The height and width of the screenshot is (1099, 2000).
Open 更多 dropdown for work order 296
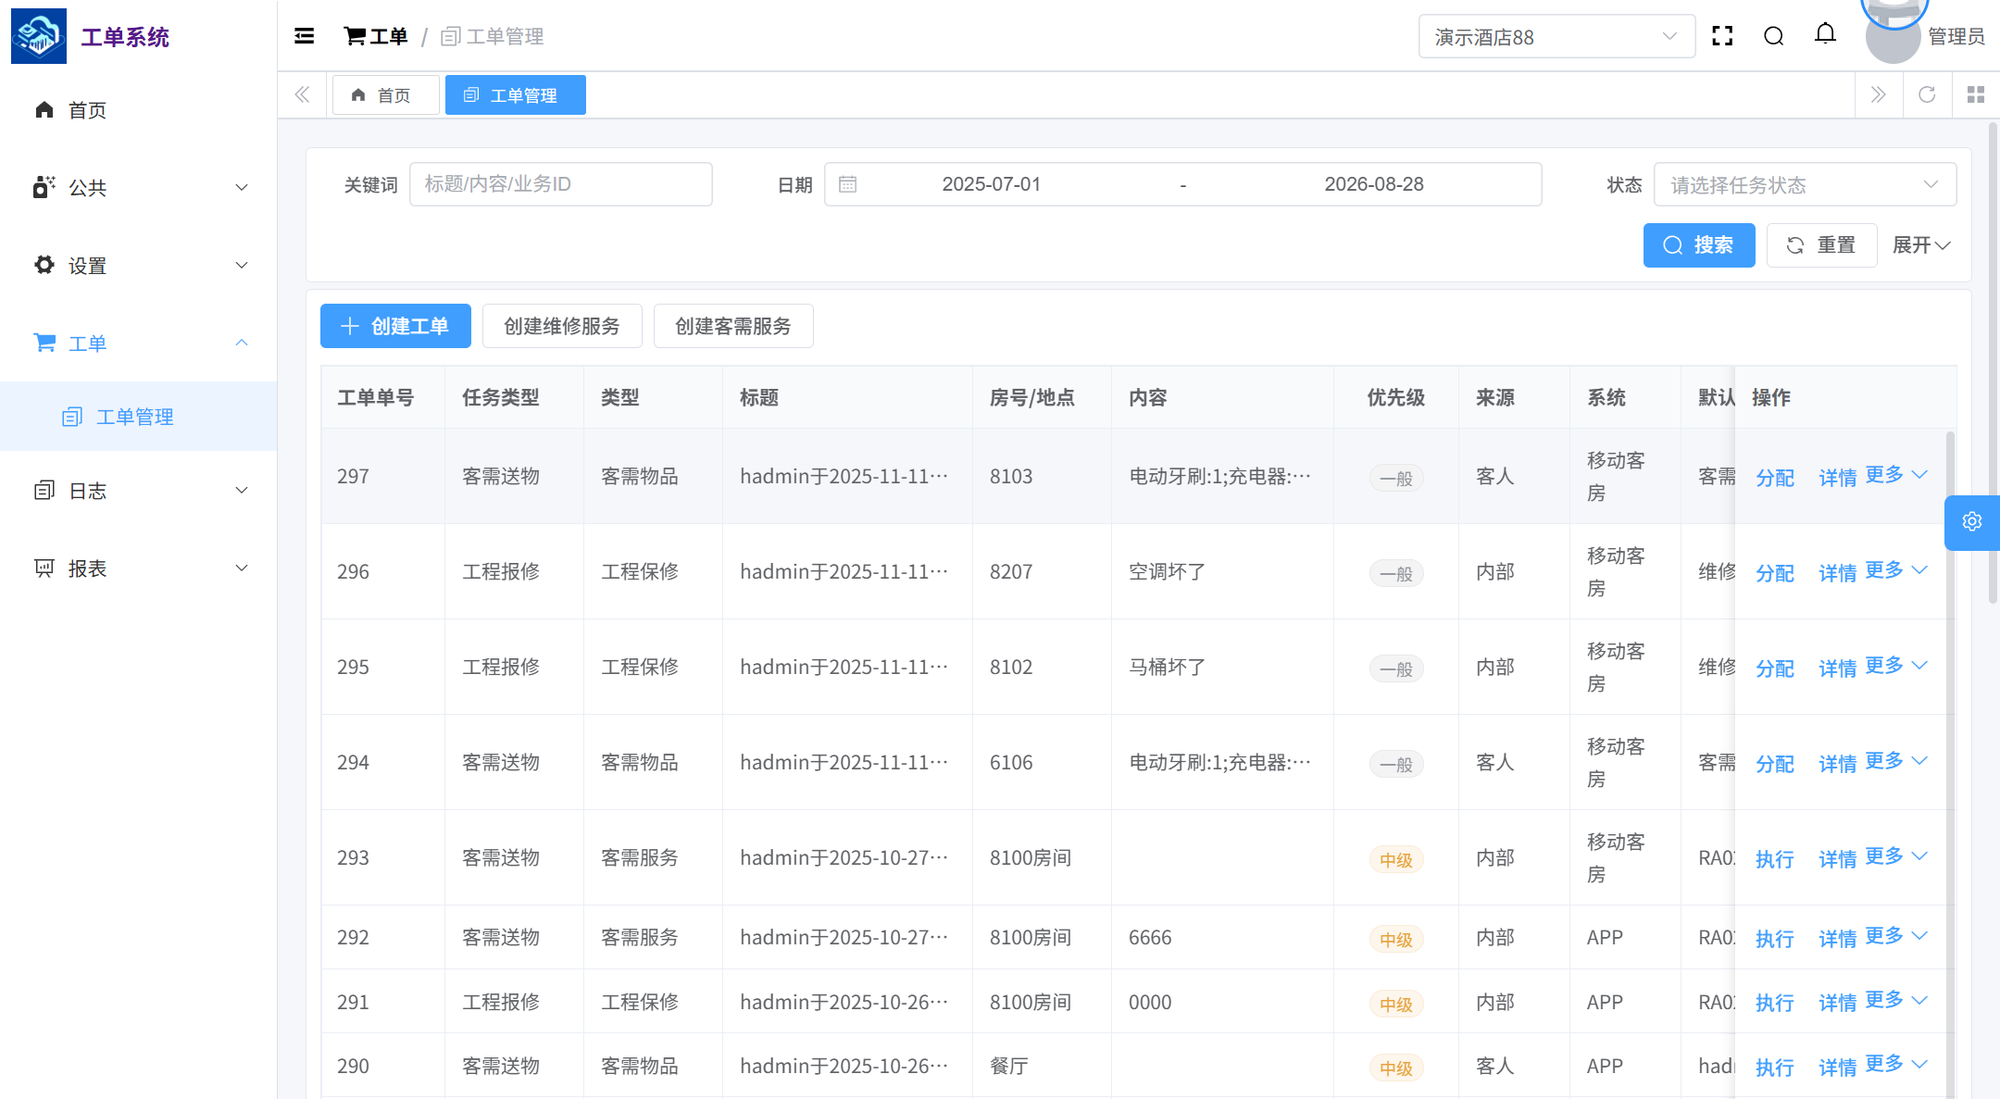pyautogui.click(x=1896, y=570)
